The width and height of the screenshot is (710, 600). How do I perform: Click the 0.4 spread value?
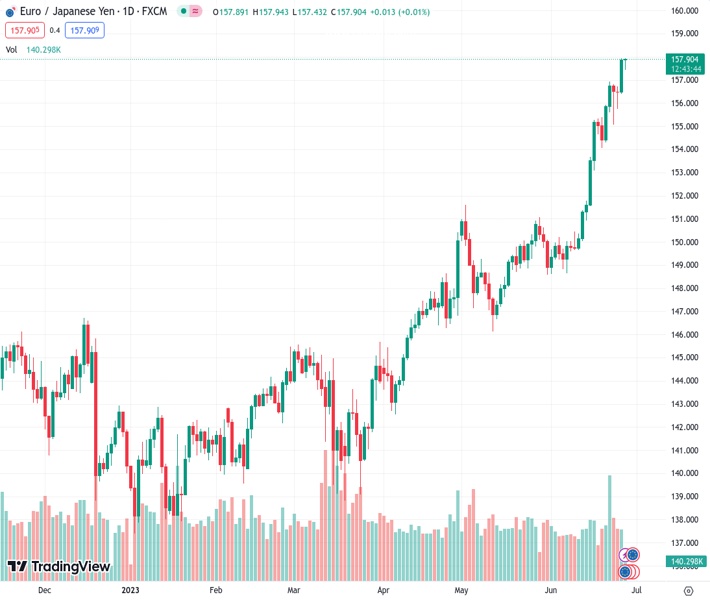pyautogui.click(x=55, y=30)
